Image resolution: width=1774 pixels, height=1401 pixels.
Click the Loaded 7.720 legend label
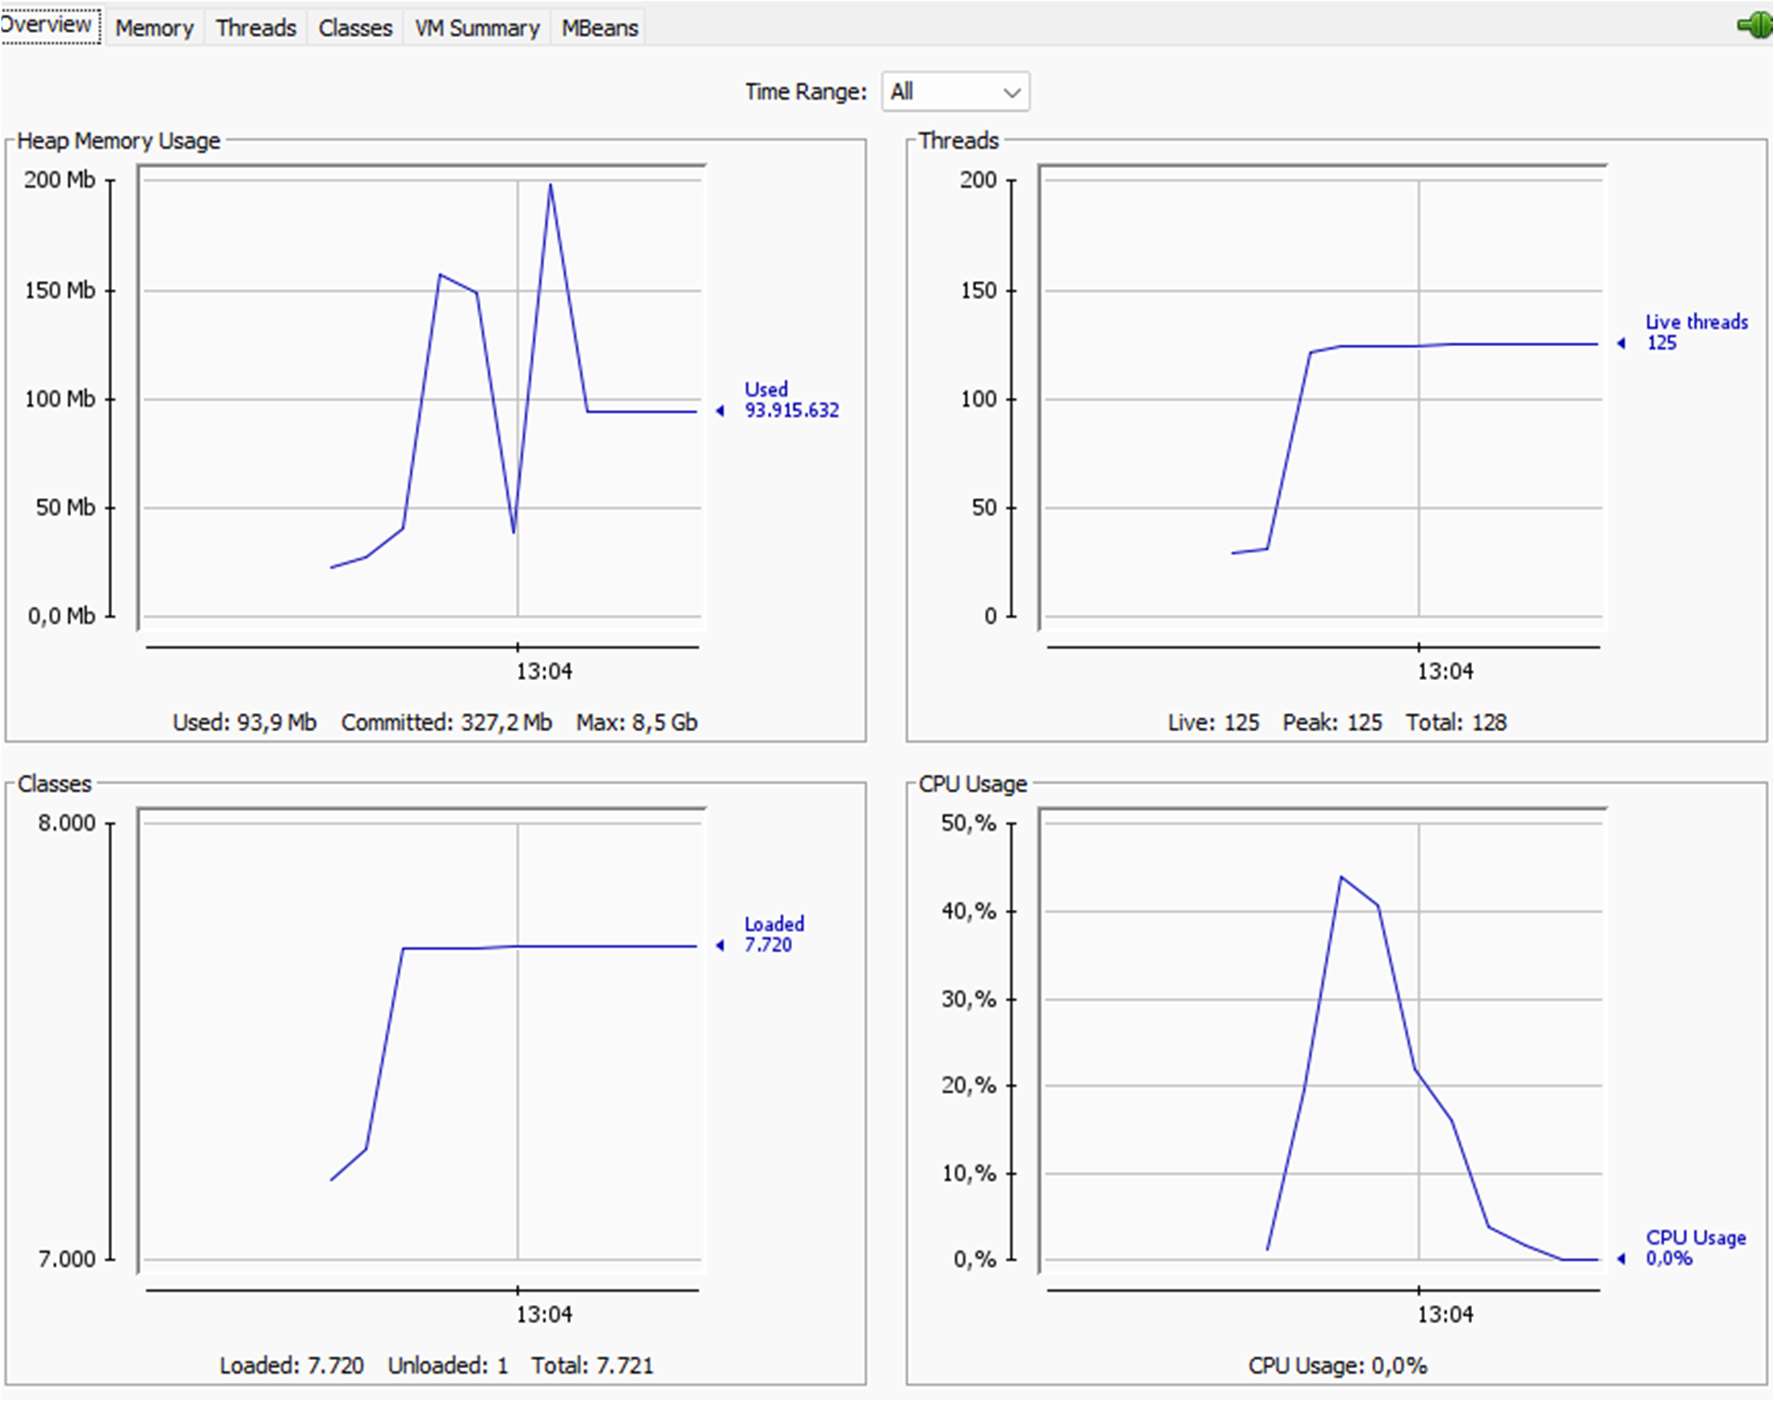click(x=773, y=934)
